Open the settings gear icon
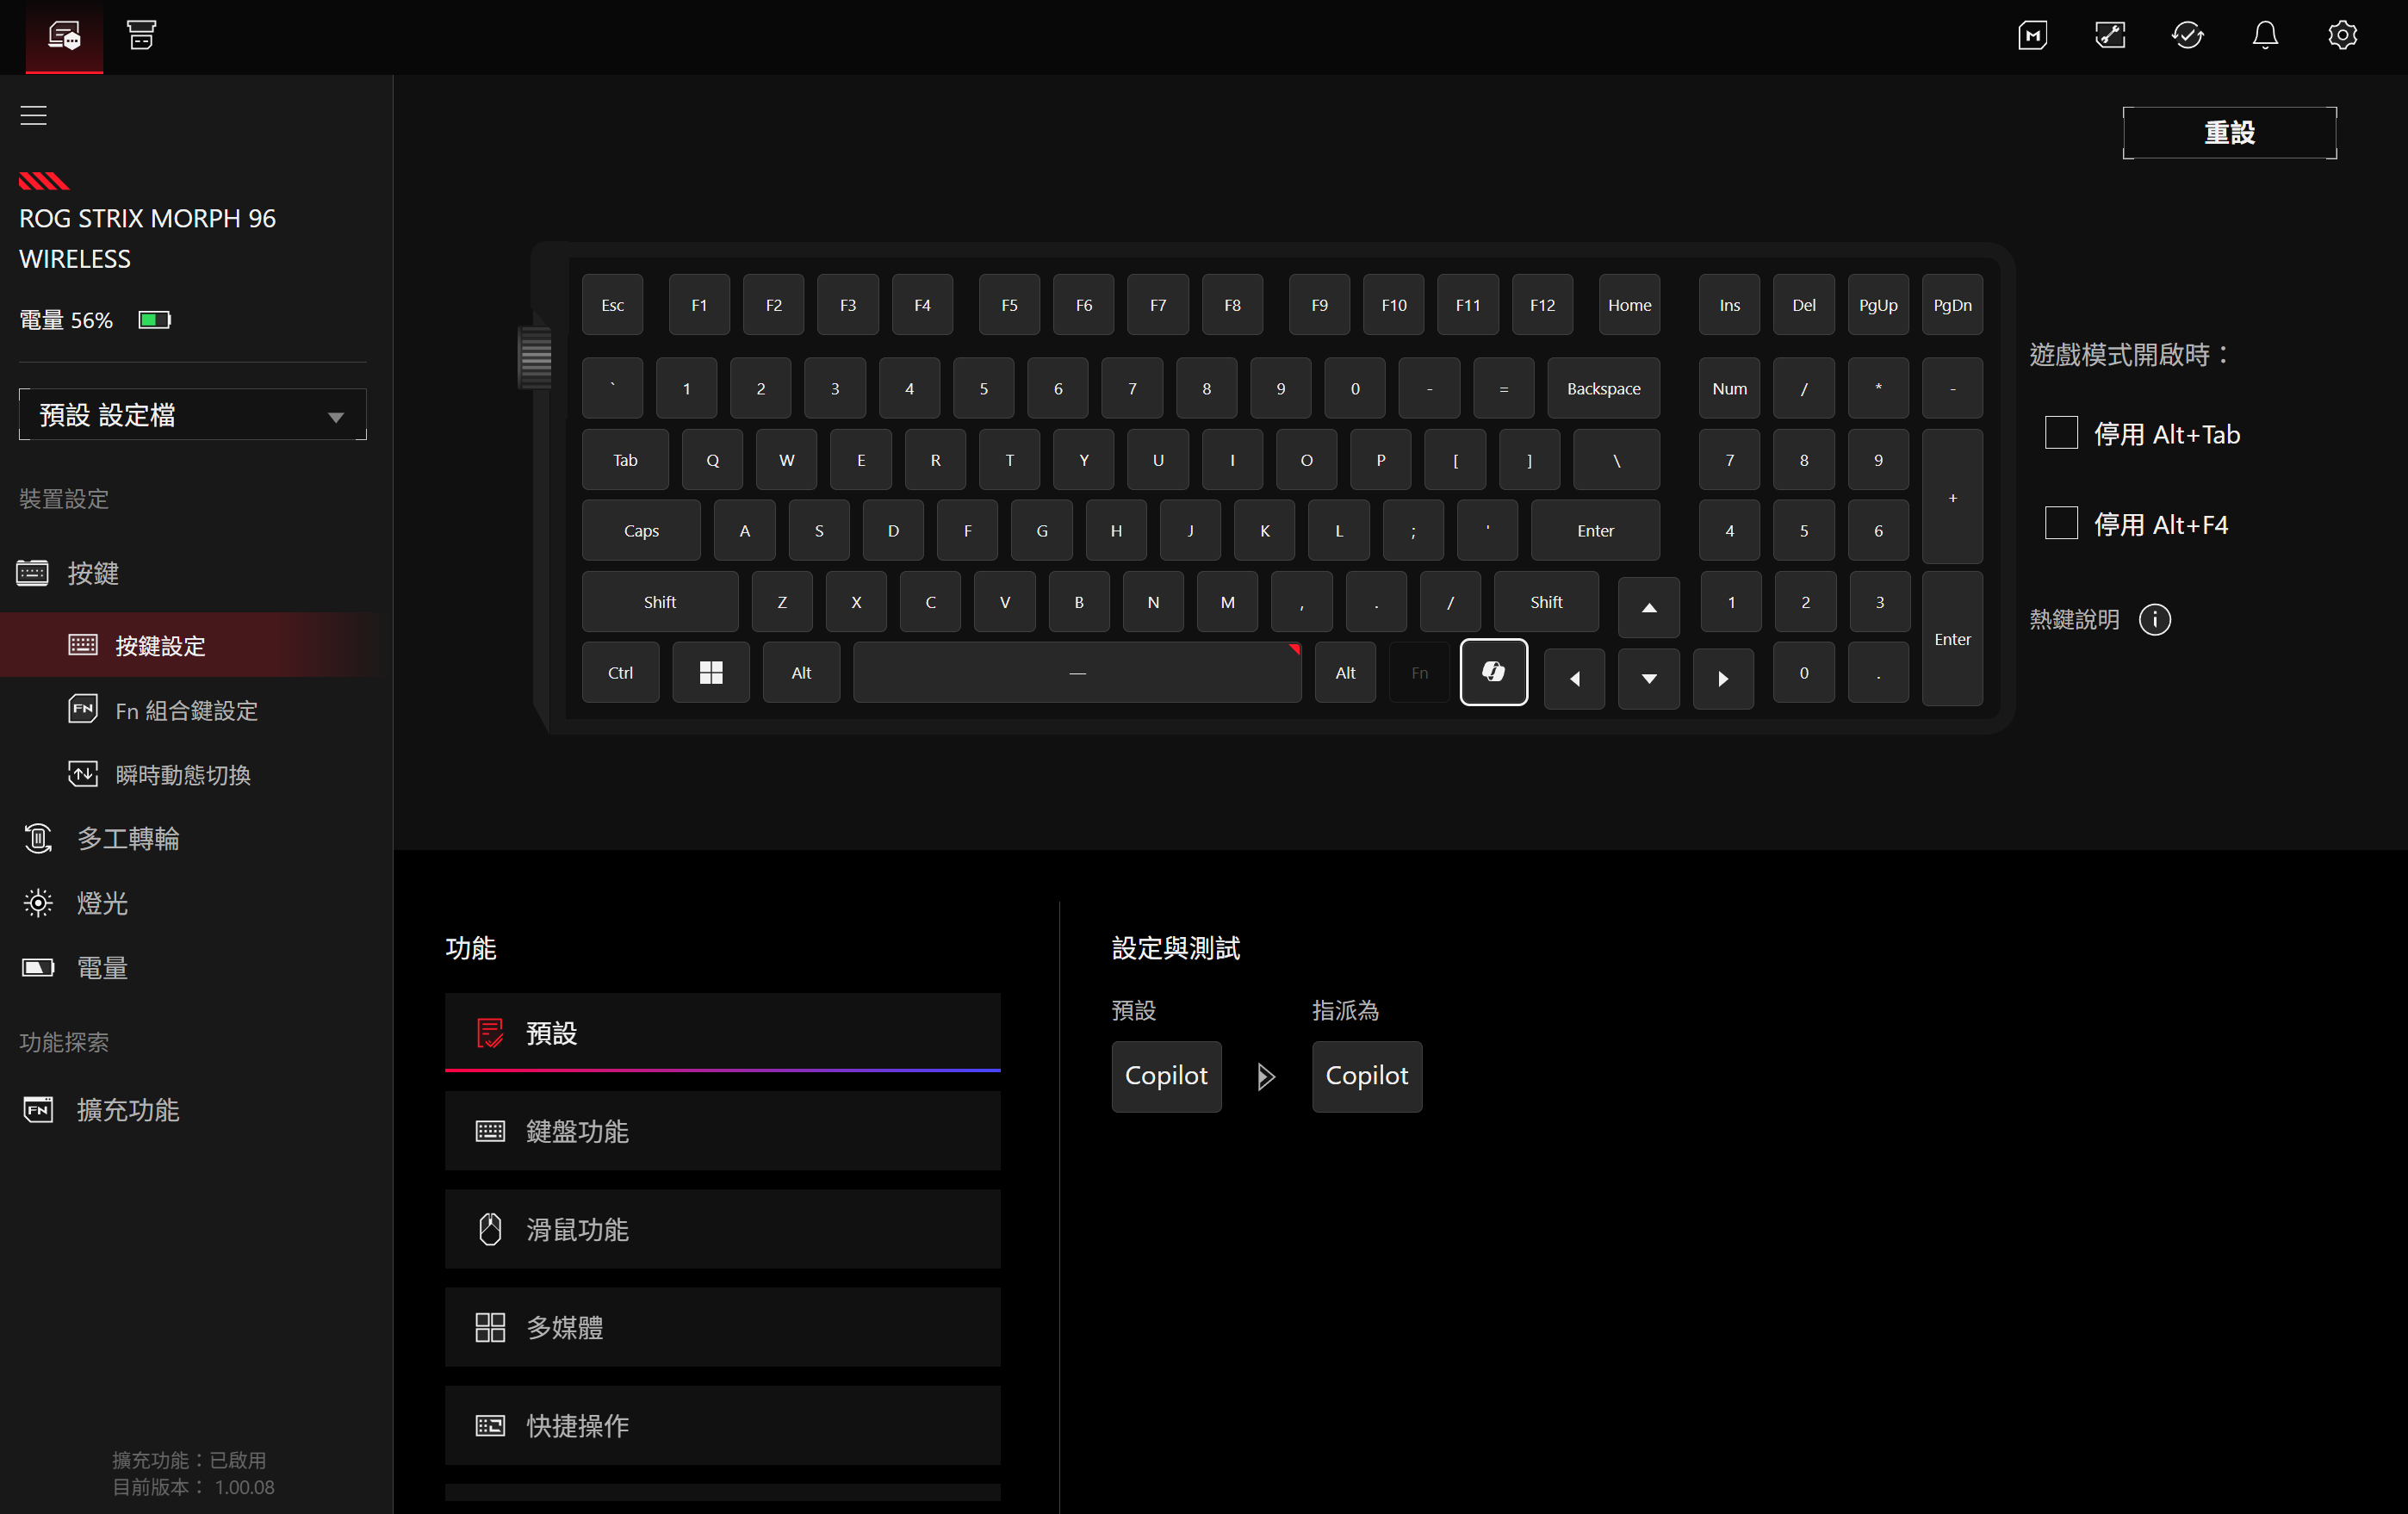This screenshot has height=1514, width=2408. [x=2341, y=36]
